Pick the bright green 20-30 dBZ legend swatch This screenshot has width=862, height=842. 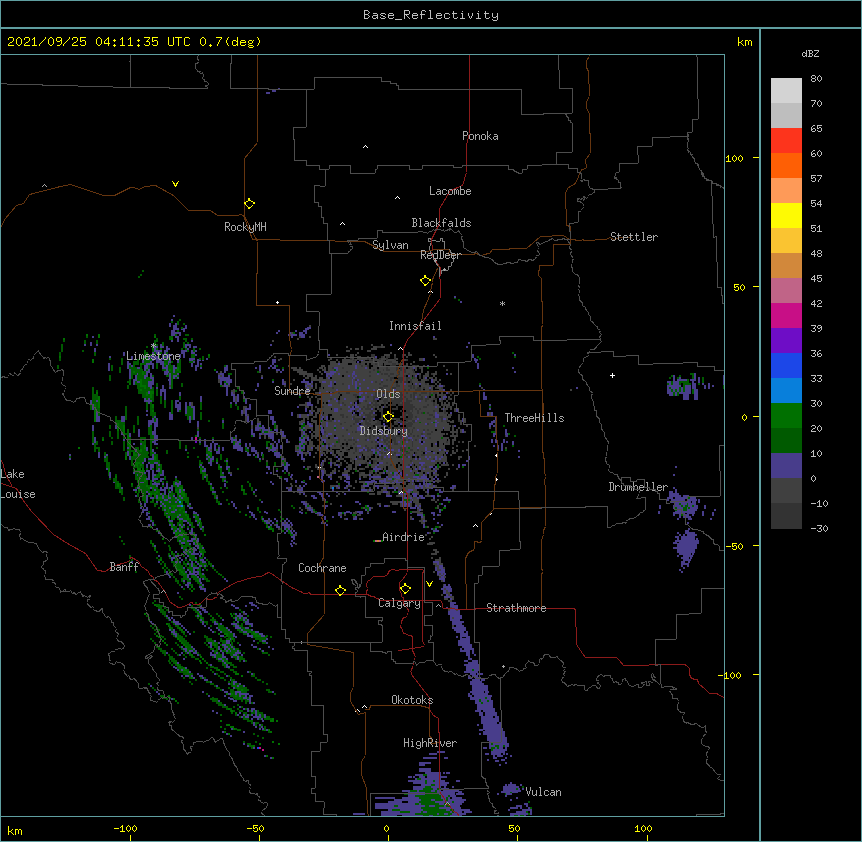pyautogui.click(x=786, y=416)
